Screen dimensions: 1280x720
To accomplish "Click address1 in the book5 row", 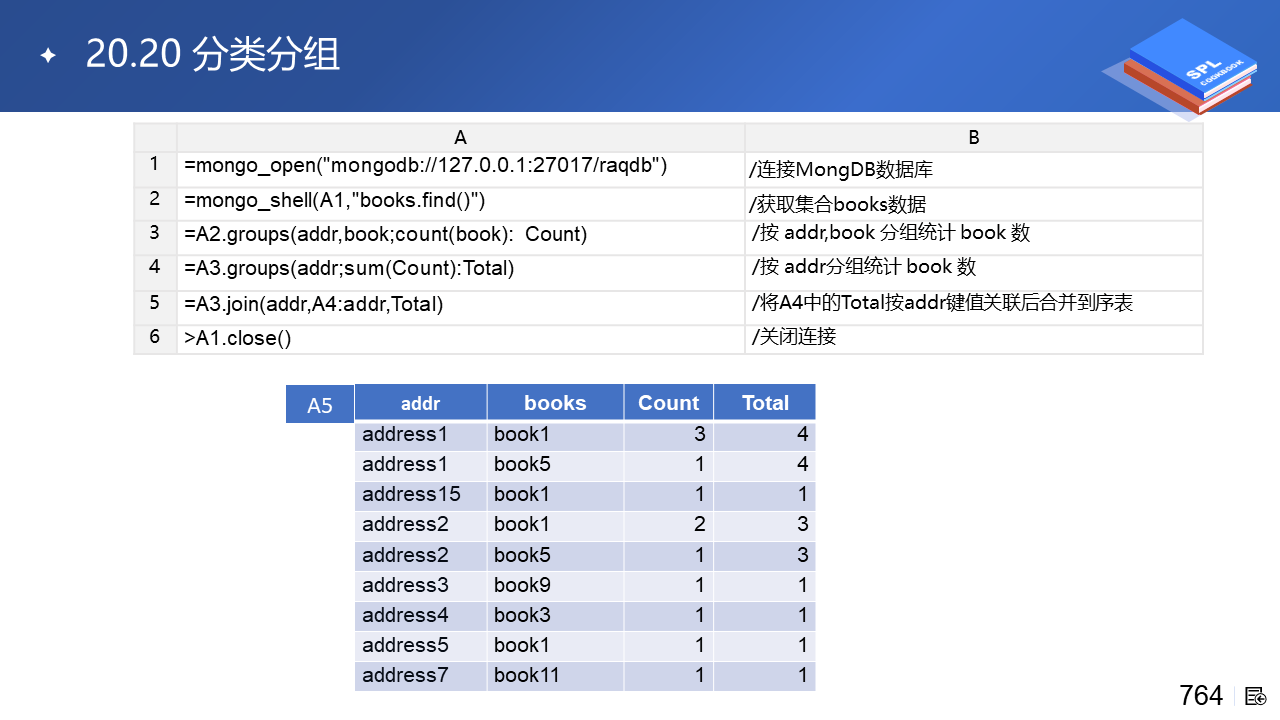I will click(x=421, y=465).
